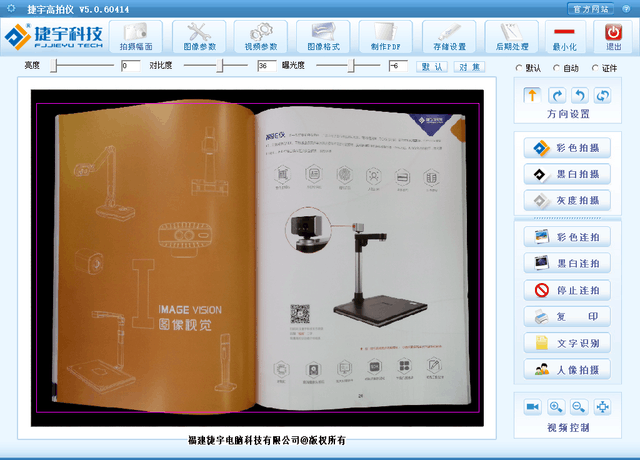
Task: Zoom in using video control magnifier
Action: (x=556, y=407)
